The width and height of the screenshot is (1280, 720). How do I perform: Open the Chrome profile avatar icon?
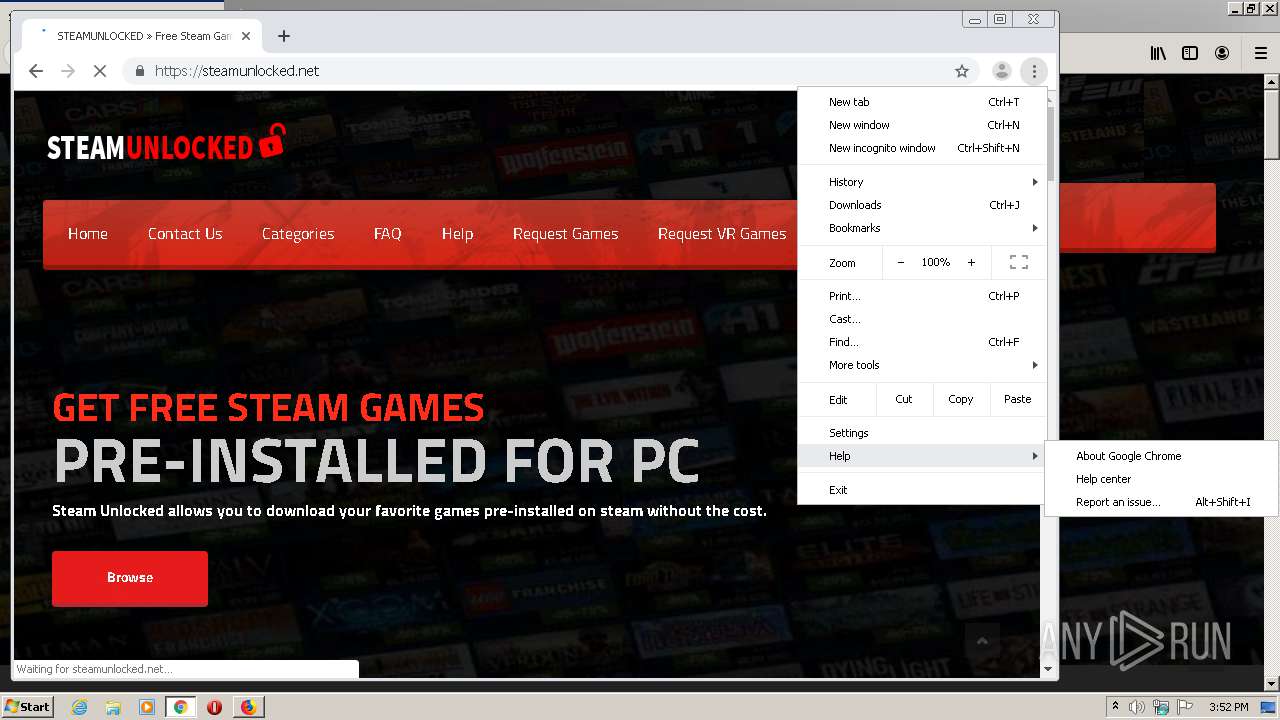point(1001,71)
